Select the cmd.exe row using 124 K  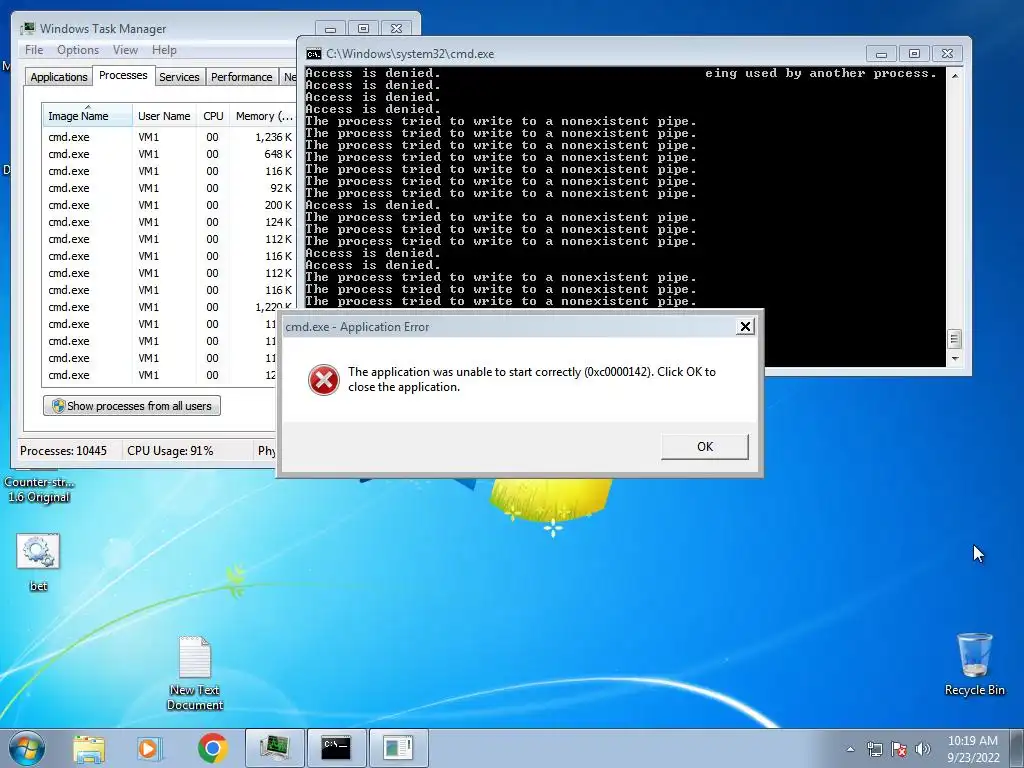tap(169, 222)
